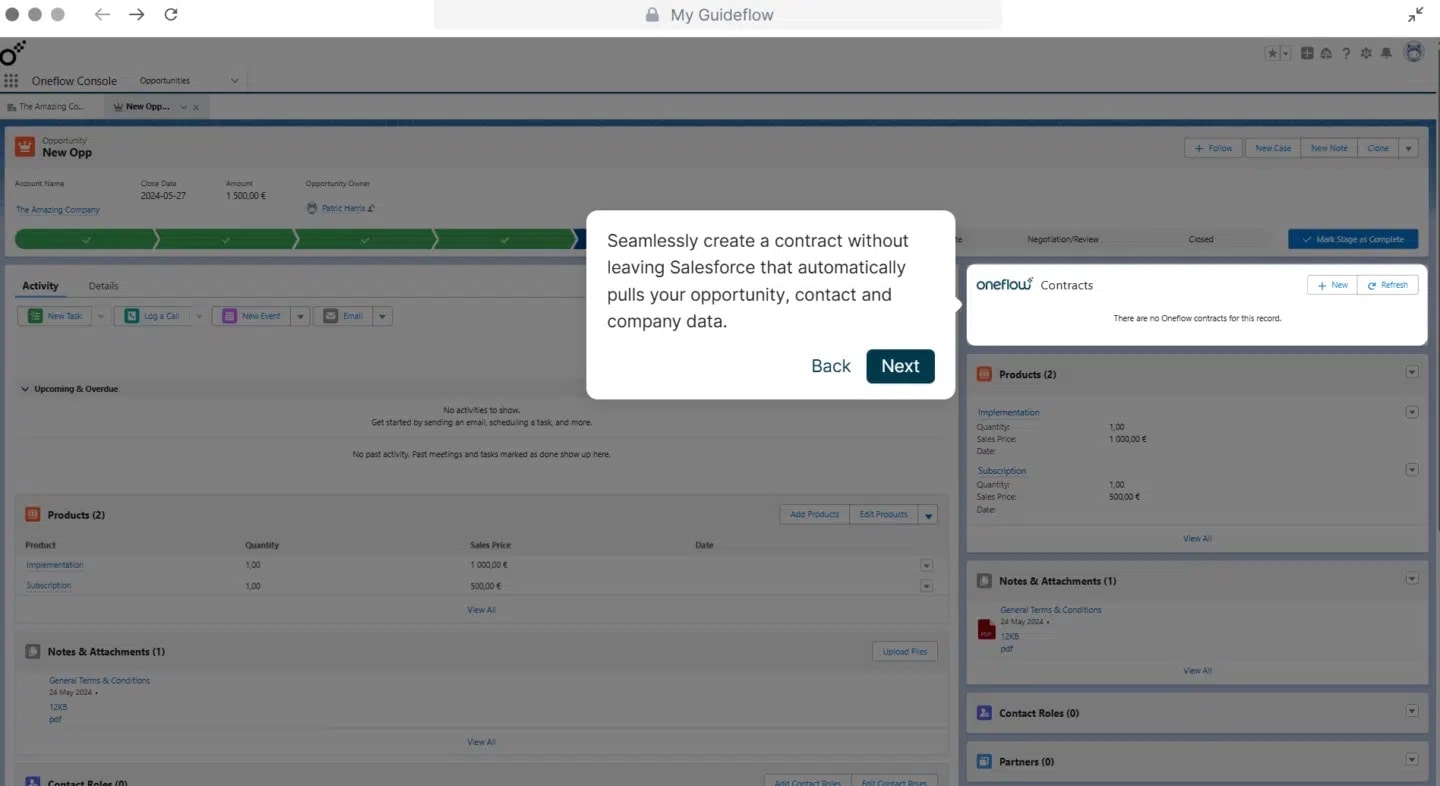
Task: Click the favorites star icon
Action: (1272, 53)
